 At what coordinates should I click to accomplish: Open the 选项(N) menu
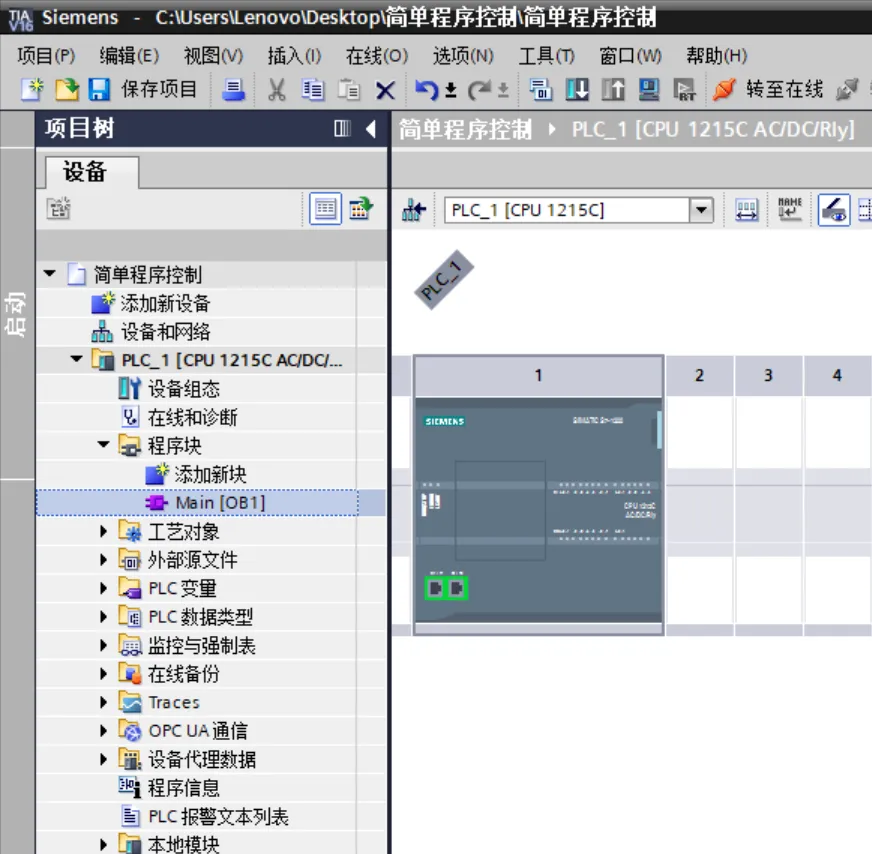(463, 56)
